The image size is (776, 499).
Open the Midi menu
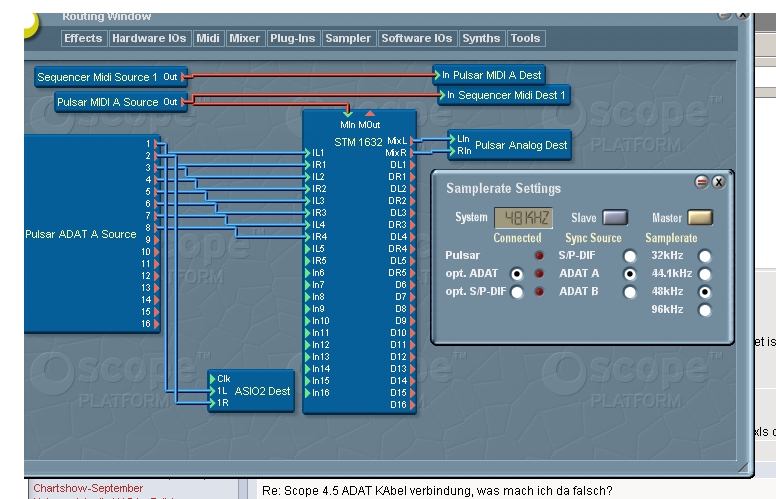tap(208, 38)
